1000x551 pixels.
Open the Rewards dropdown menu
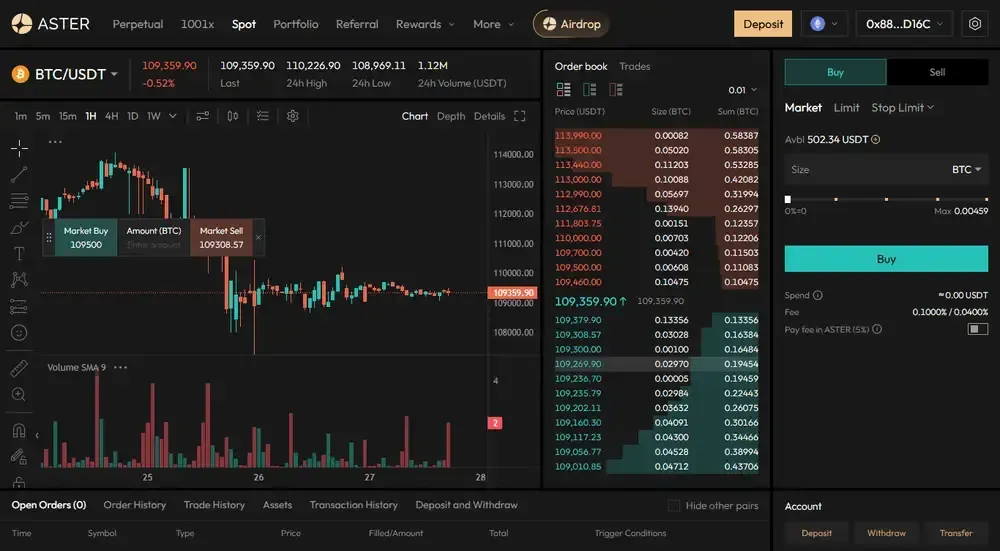pos(425,24)
